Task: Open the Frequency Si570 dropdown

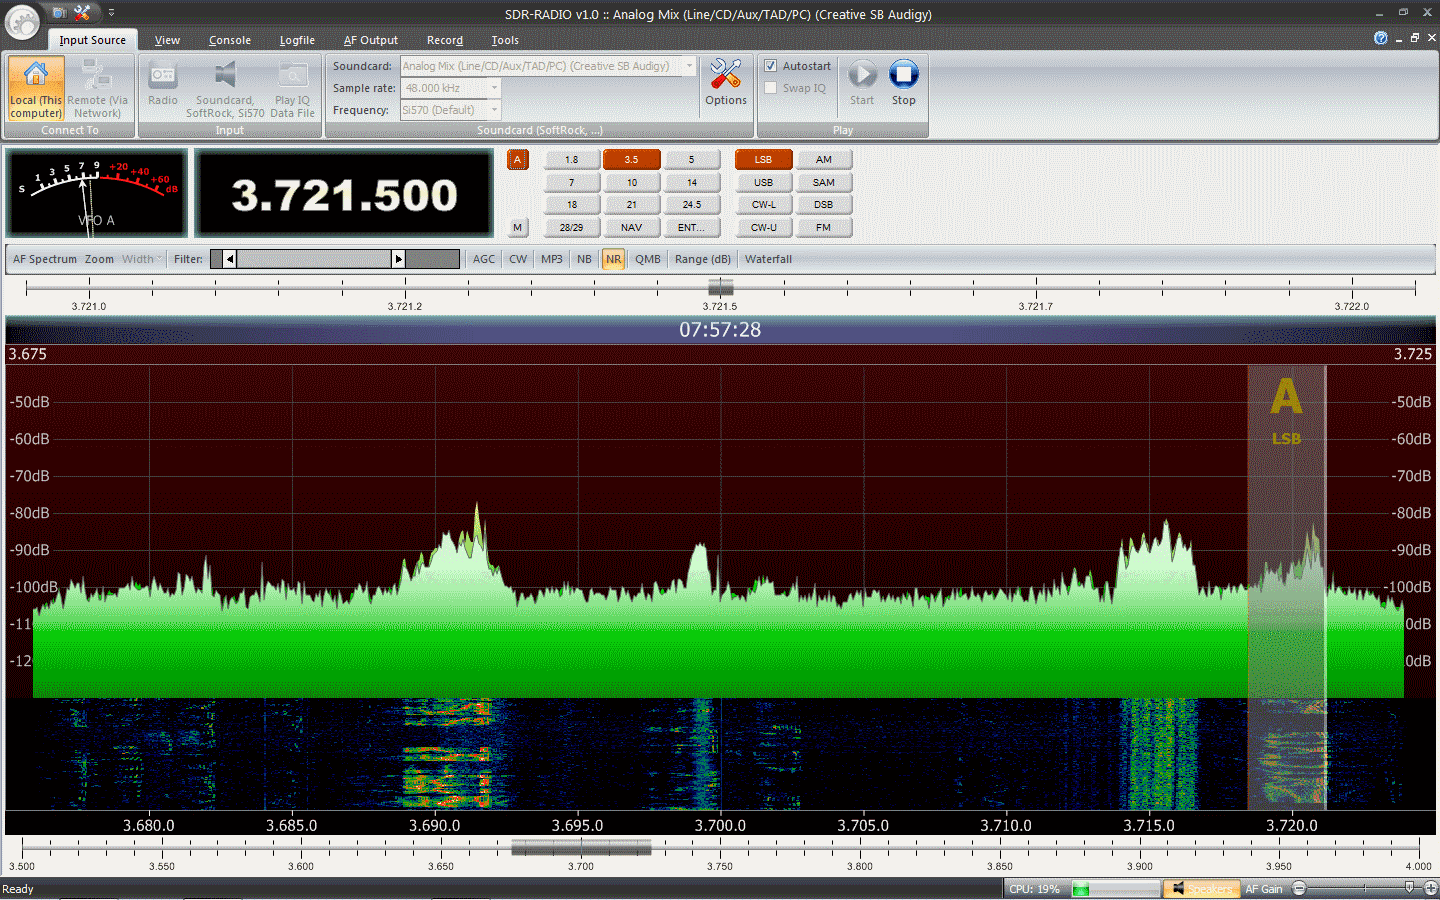Action: tap(493, 110)
